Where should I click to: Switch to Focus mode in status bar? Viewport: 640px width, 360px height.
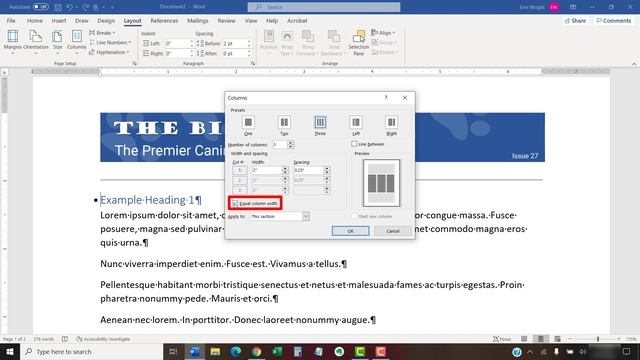click(x=502, y=339)
